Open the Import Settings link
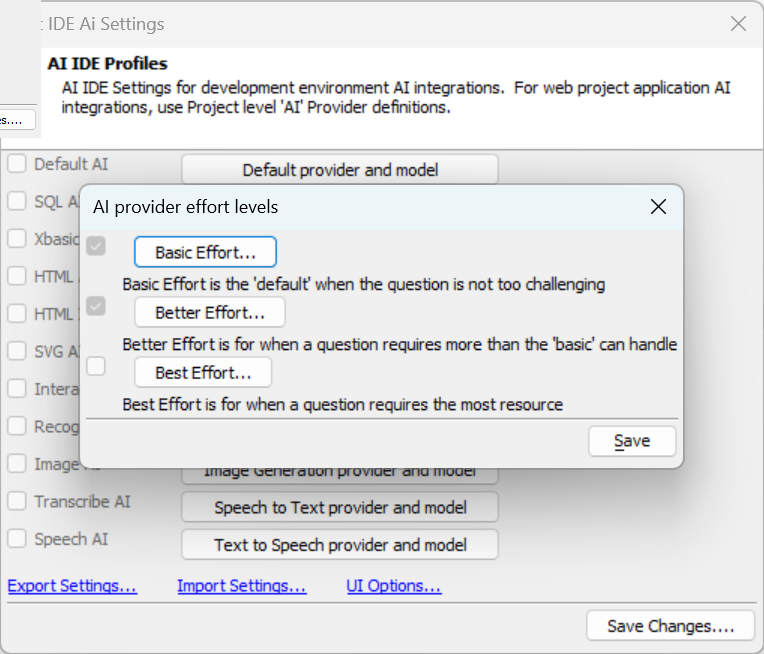This screenshot has width=764, height=654. pos(242,586)
